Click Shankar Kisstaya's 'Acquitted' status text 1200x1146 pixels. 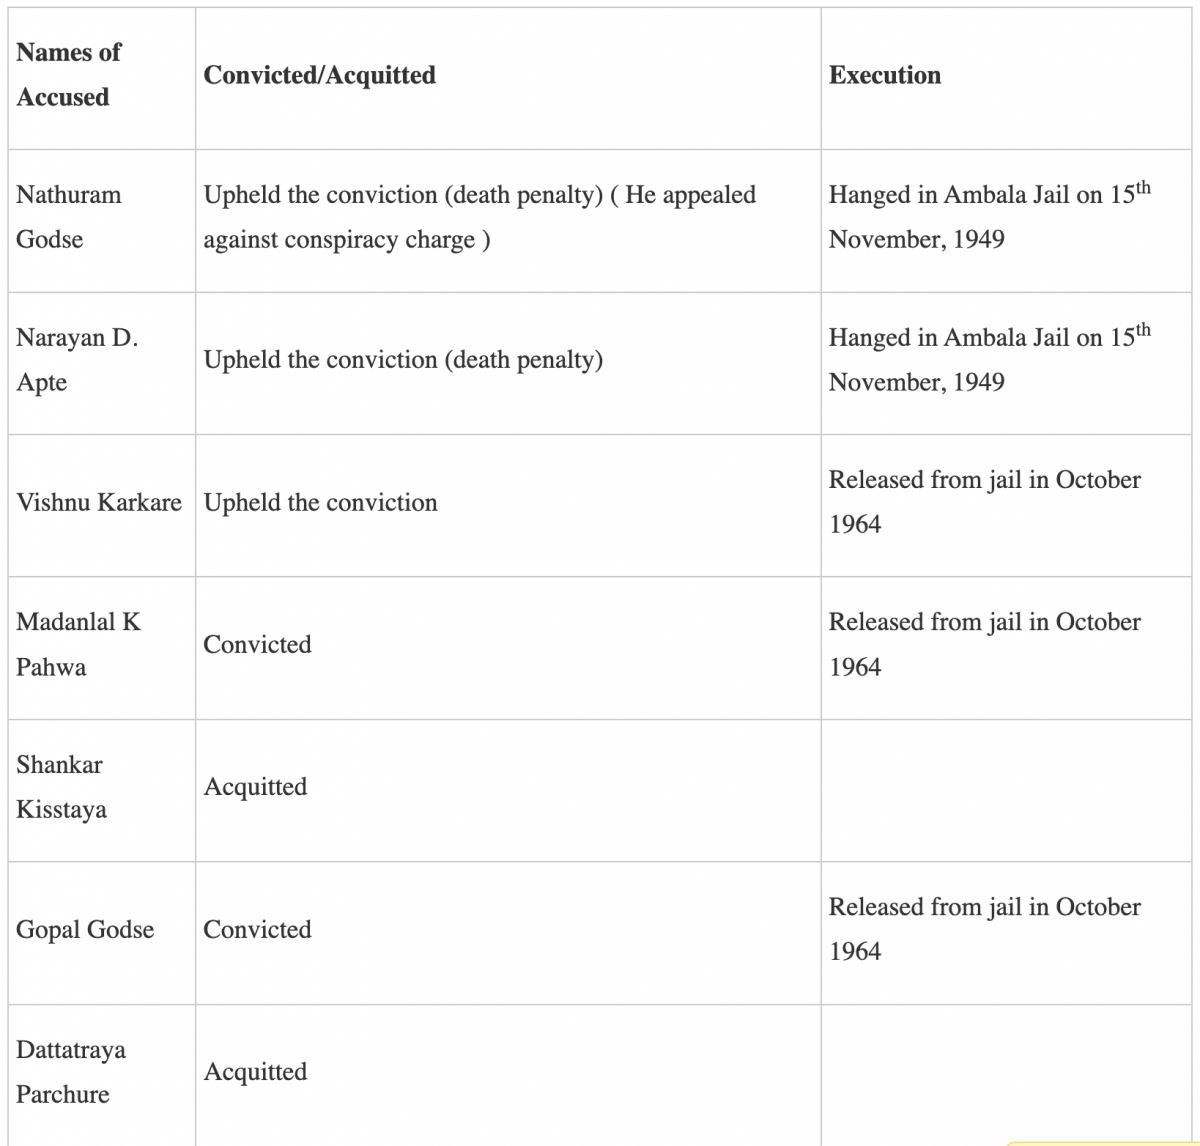click(x=255, y=787)
